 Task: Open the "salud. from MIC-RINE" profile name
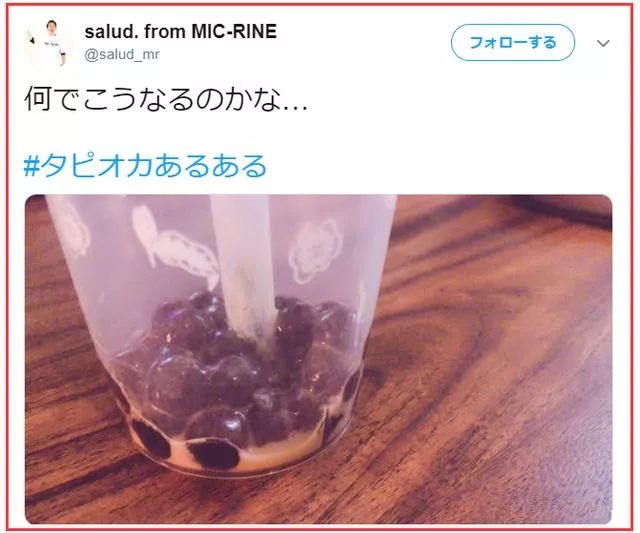click(x=180, y=31)
